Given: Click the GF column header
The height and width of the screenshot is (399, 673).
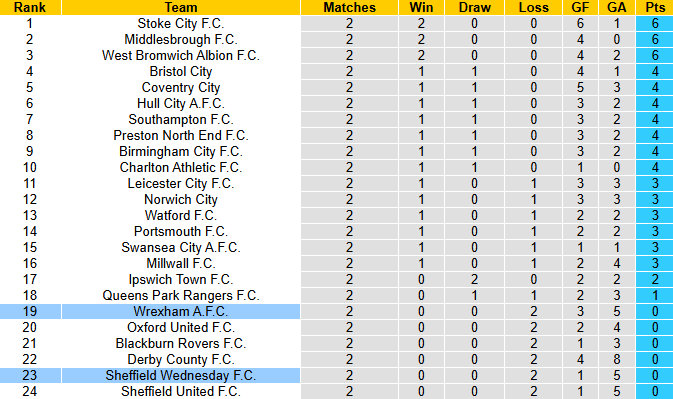Looking at the screenshot, I should tap(580, 7).
